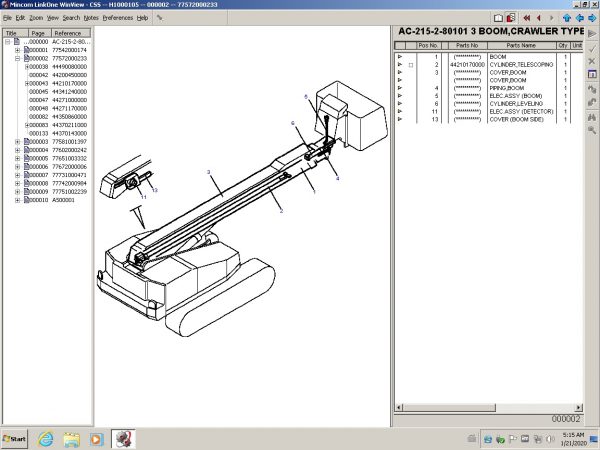Viewport: 600px width, 450px height.
Task: Expand the 000003 77581001397 tree node
Action: point(17,142)
